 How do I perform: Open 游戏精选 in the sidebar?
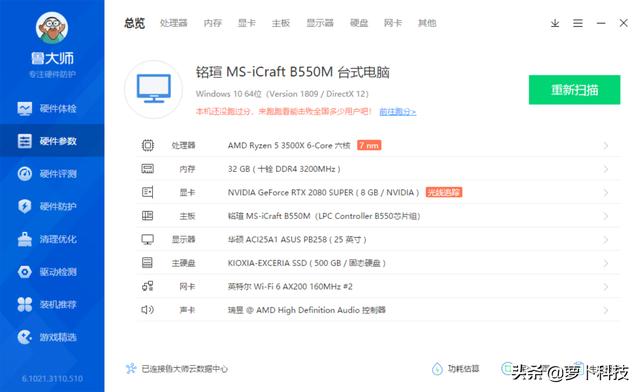click(52, 337)
